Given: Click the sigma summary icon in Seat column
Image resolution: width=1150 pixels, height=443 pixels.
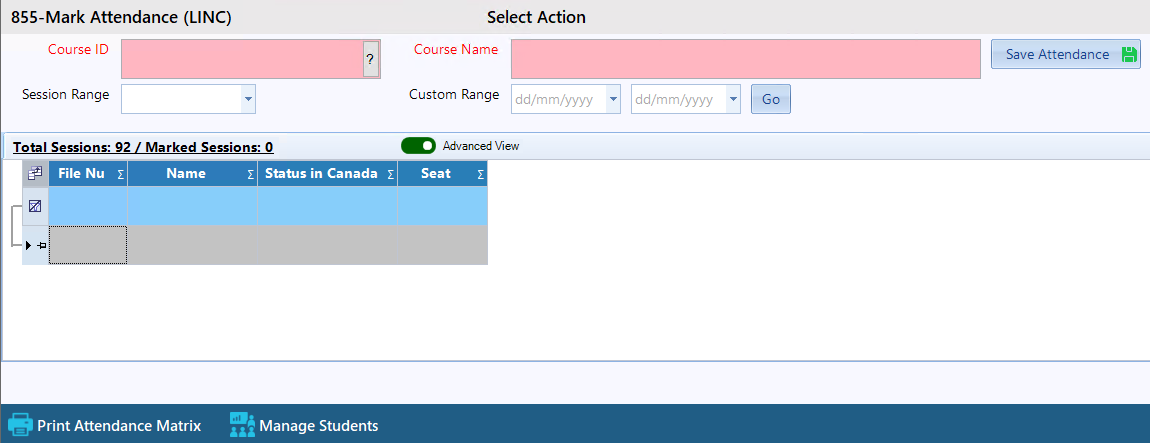Looking at the screenshot, I should (480, 175).
